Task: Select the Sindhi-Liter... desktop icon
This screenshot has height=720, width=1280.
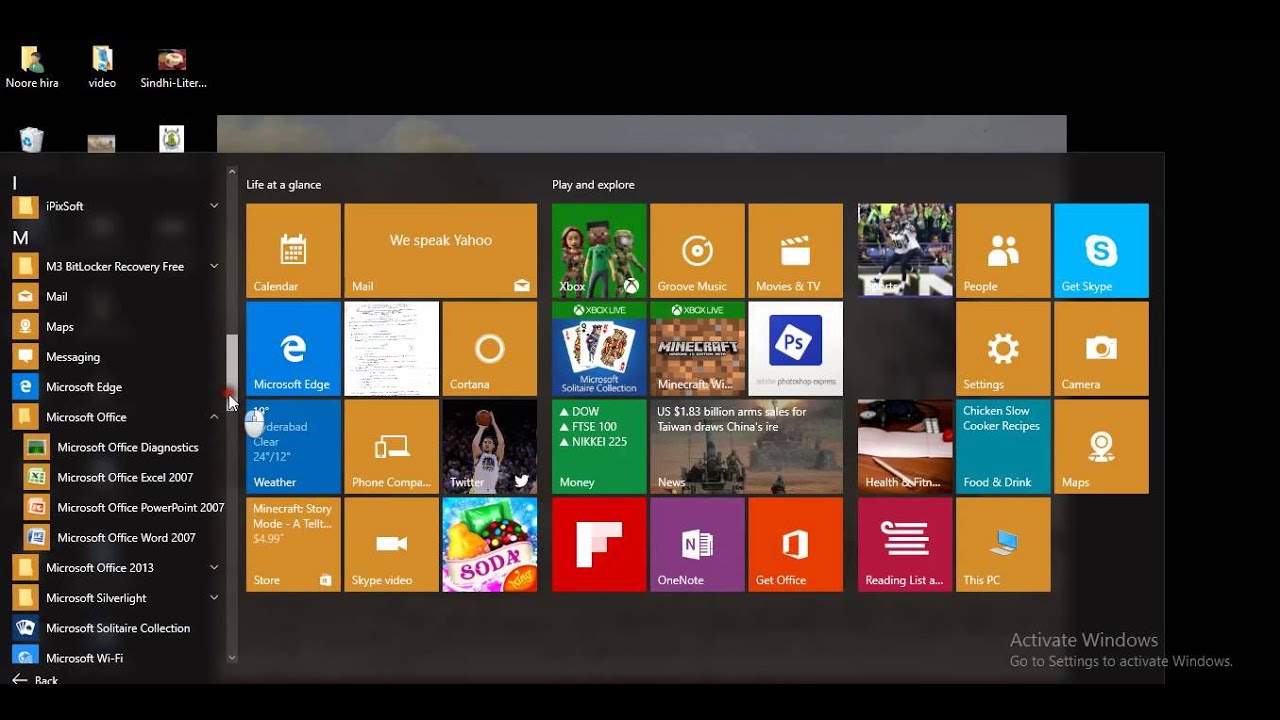Action: tap(173, 68)
